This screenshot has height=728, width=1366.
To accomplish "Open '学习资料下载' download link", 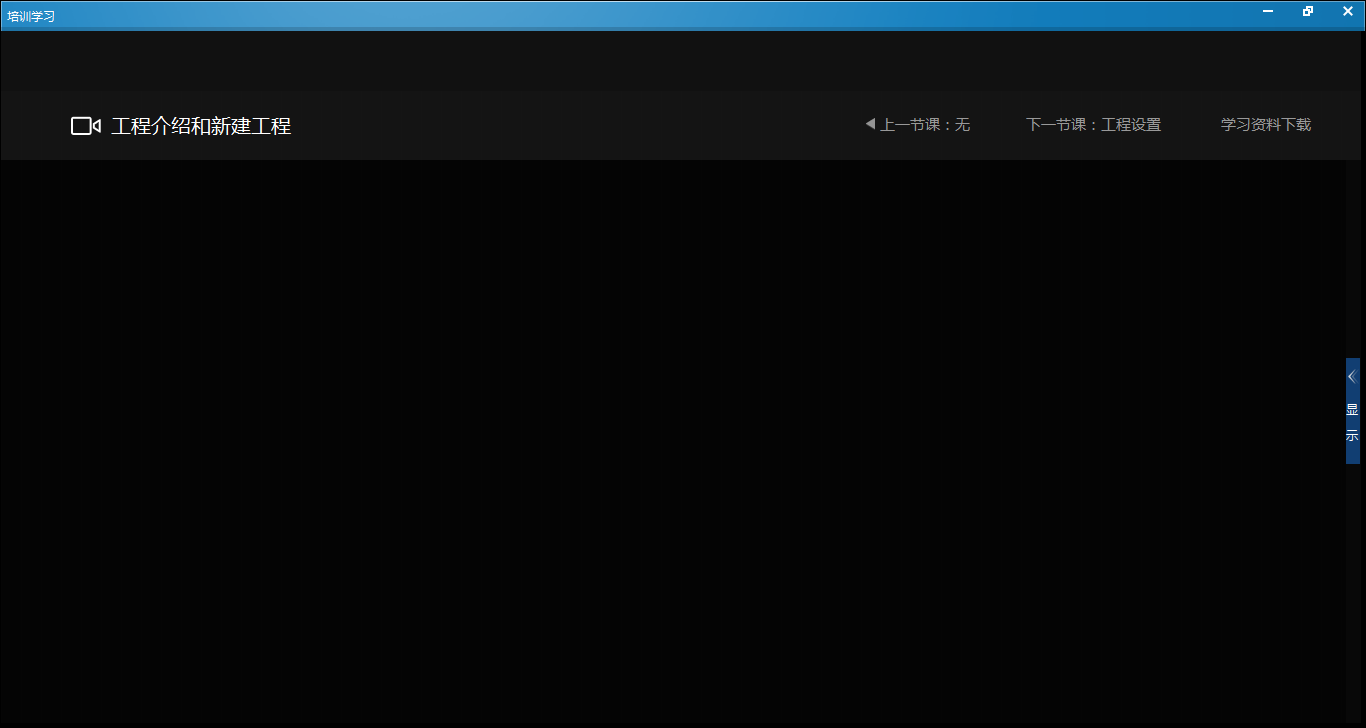I will point(1265,125).
